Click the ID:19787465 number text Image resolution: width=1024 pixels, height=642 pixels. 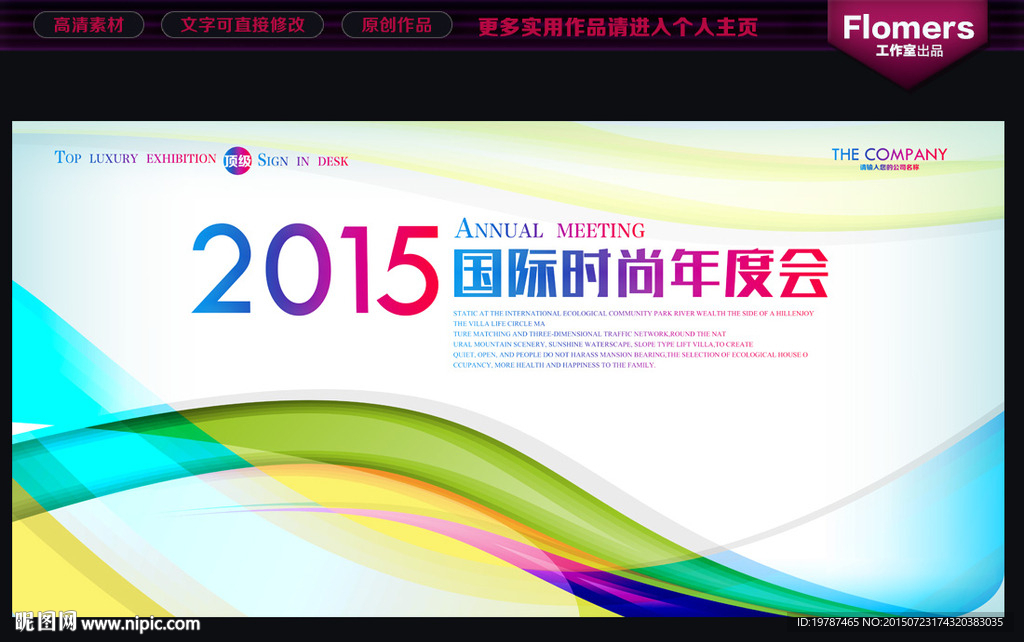(x=827, y=622)
